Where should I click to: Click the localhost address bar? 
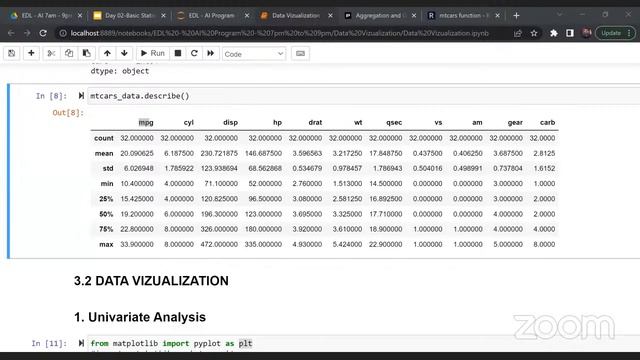(280, 33)
